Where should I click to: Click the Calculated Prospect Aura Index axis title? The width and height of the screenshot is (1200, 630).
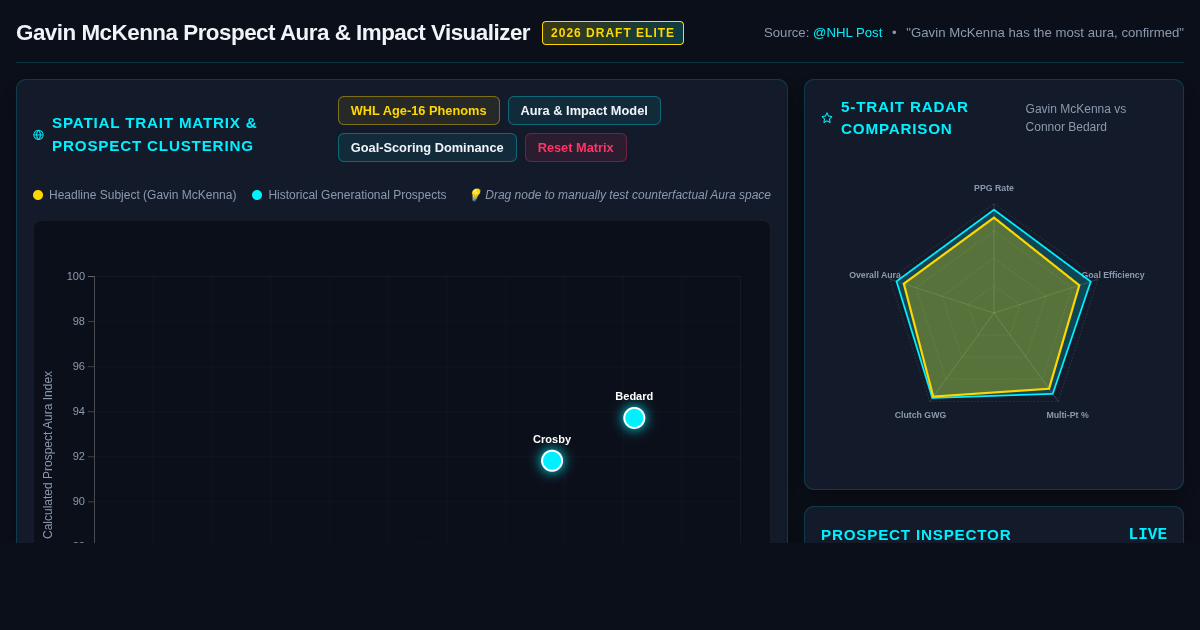(x=48, y=455)
